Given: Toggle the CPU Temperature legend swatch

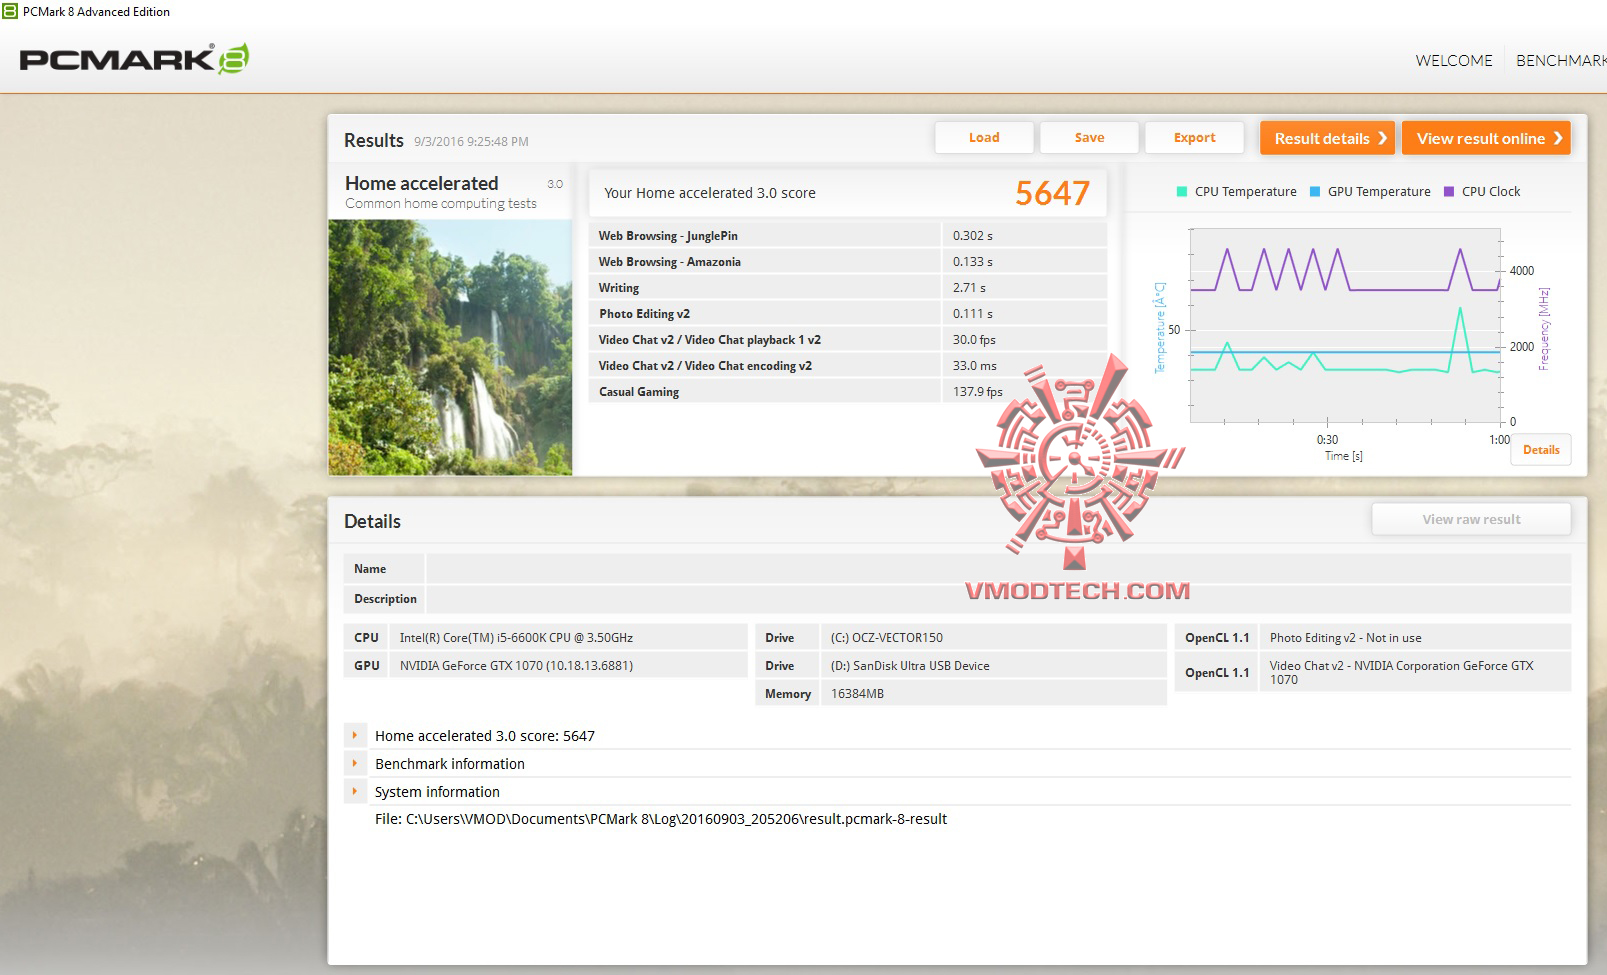Looking at the screenshot, I should coord(1182,191).
